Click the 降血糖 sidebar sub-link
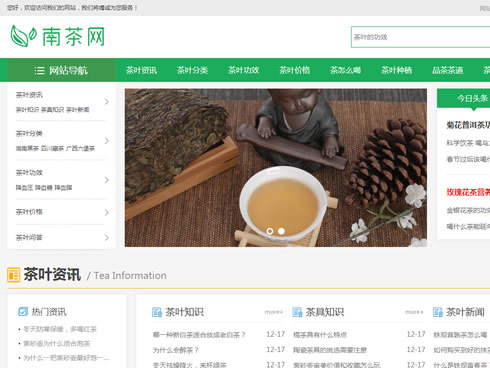The image size is (490, 368). (44, 188)
